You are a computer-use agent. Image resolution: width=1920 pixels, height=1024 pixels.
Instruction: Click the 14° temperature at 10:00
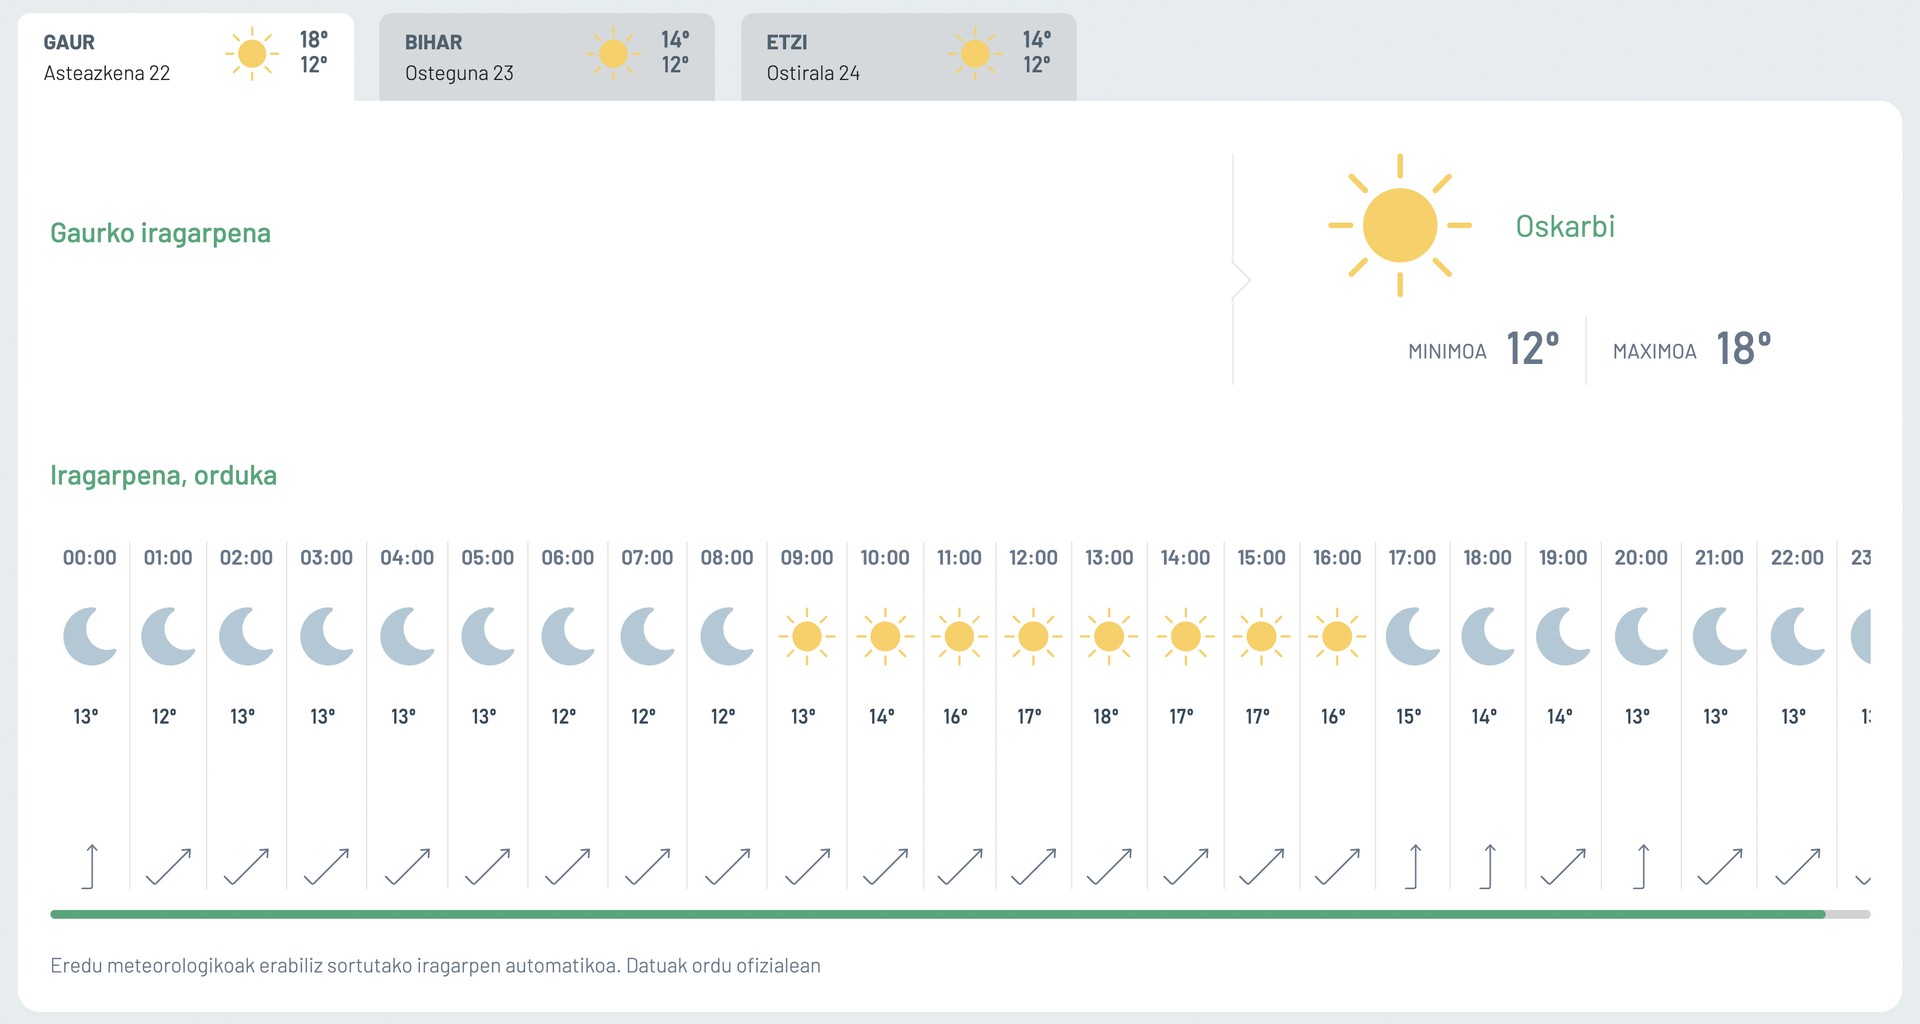pos(882,716)
